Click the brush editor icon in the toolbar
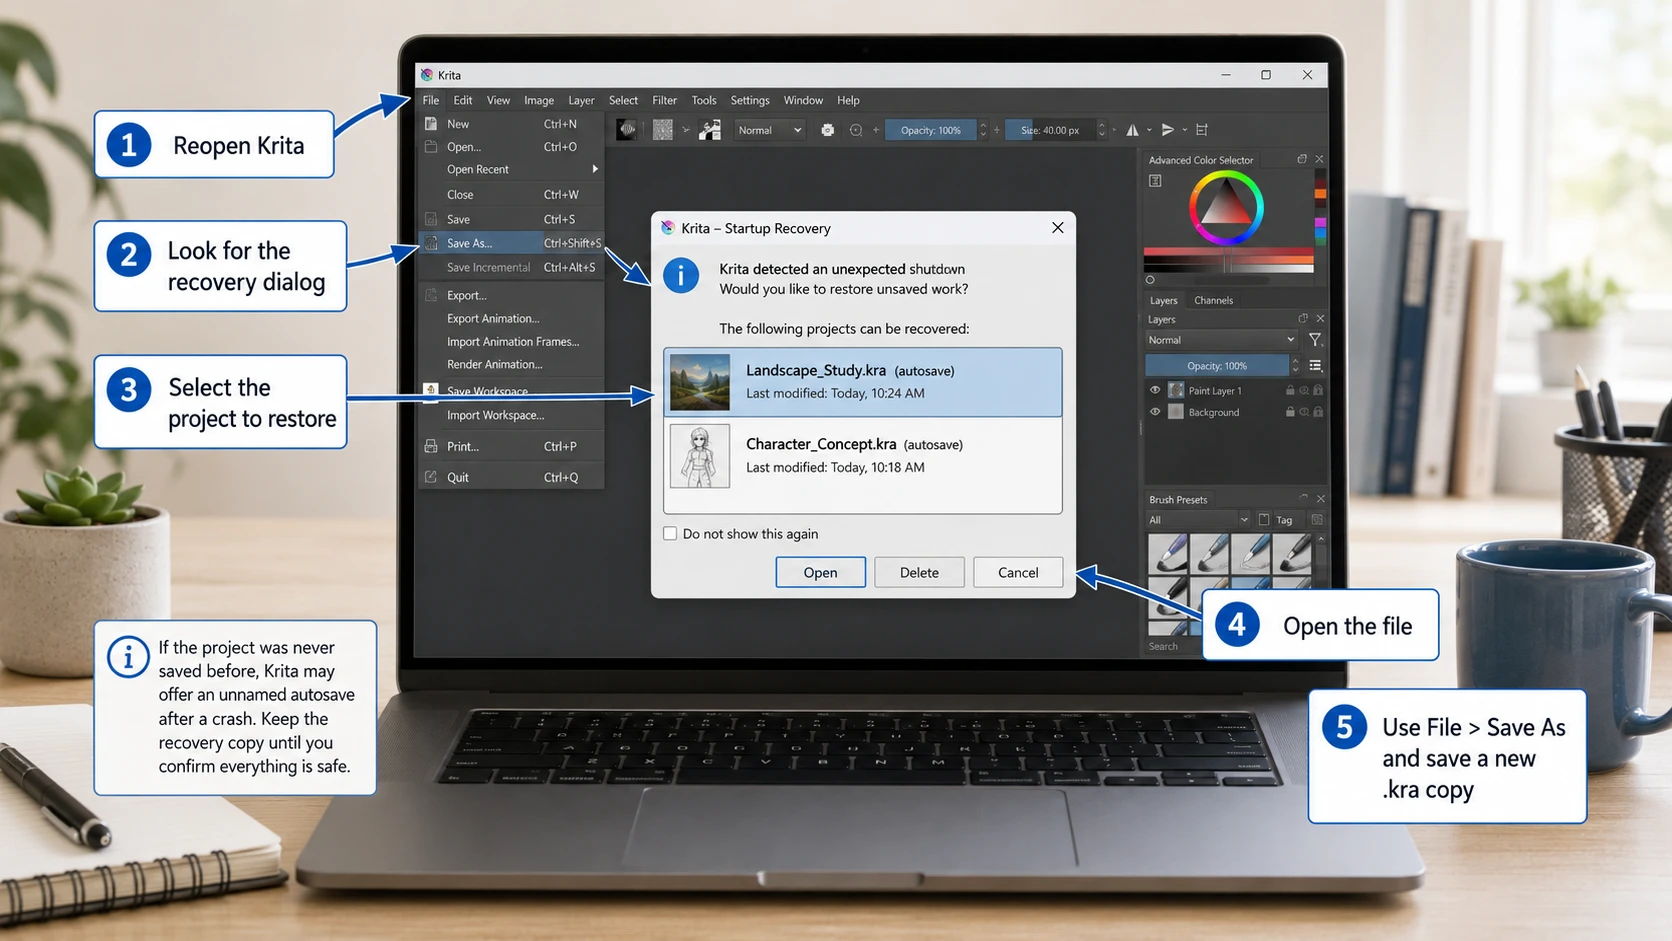The height and width of the screenshot is (941, 1672). click(626, 130)
